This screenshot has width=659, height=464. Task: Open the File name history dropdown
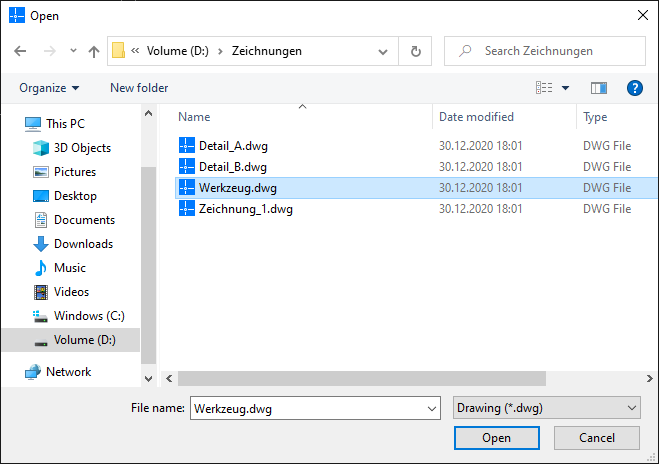432,408
